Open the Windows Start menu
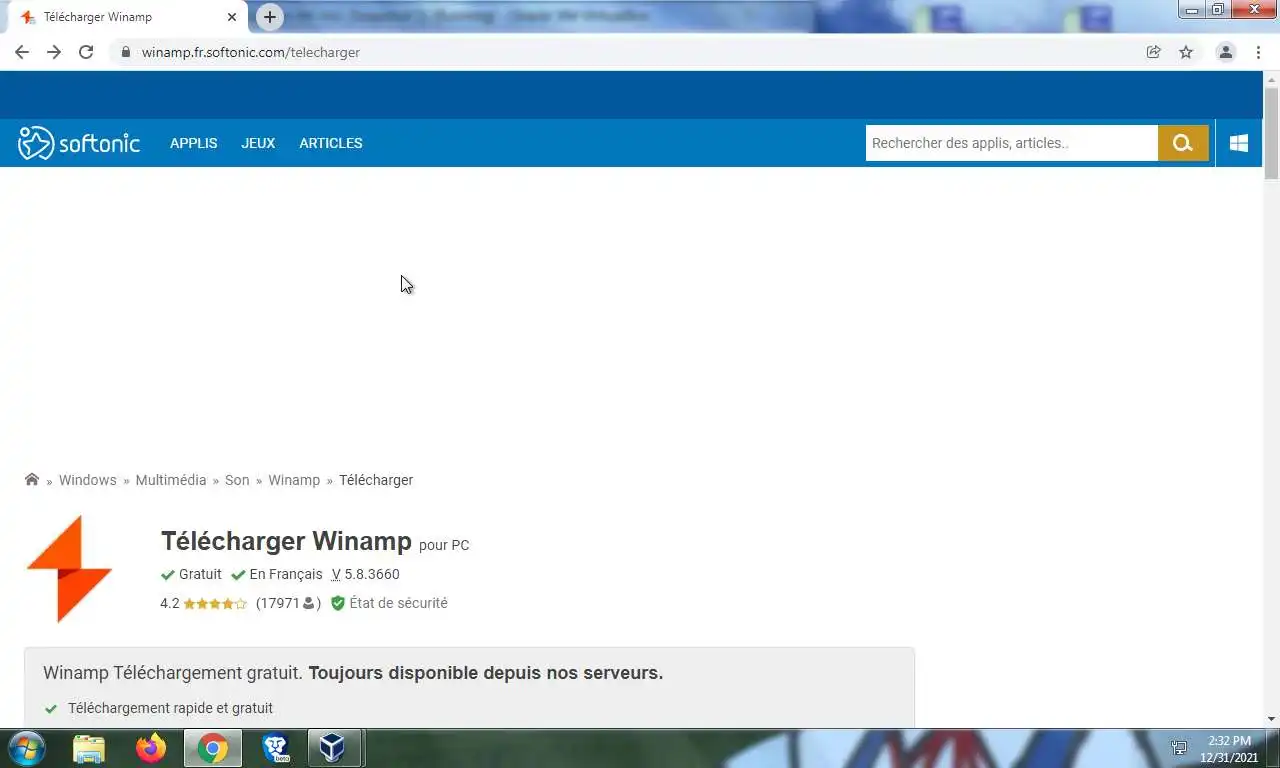 point(25,748)
